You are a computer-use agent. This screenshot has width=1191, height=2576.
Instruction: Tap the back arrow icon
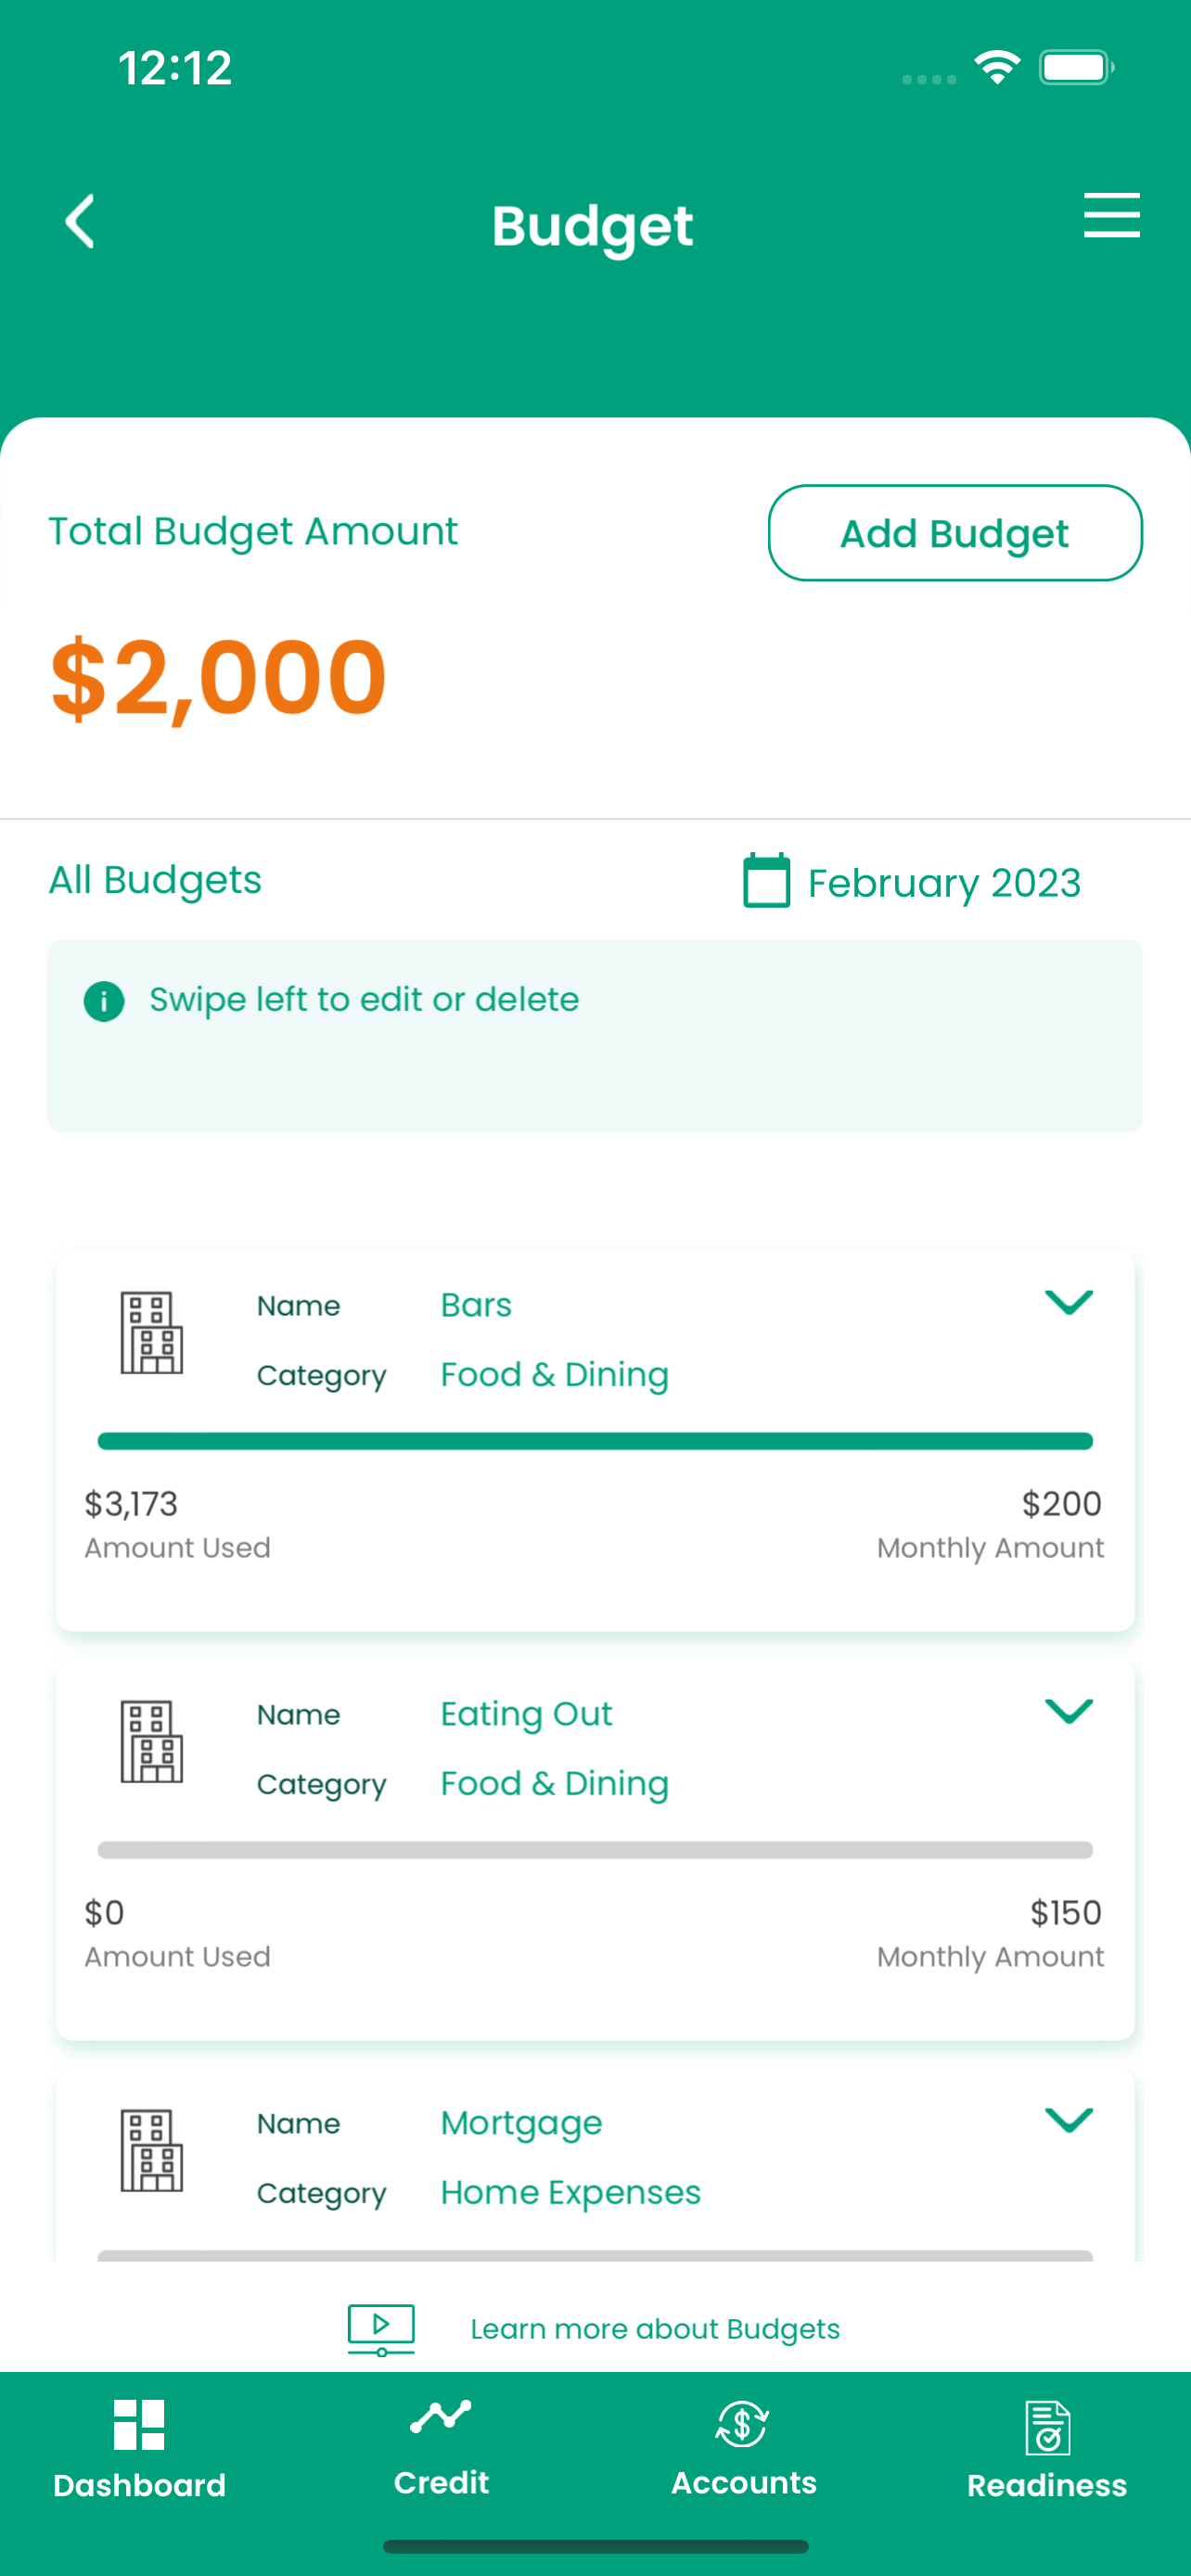pyautogui.click(x=80, y=221)
